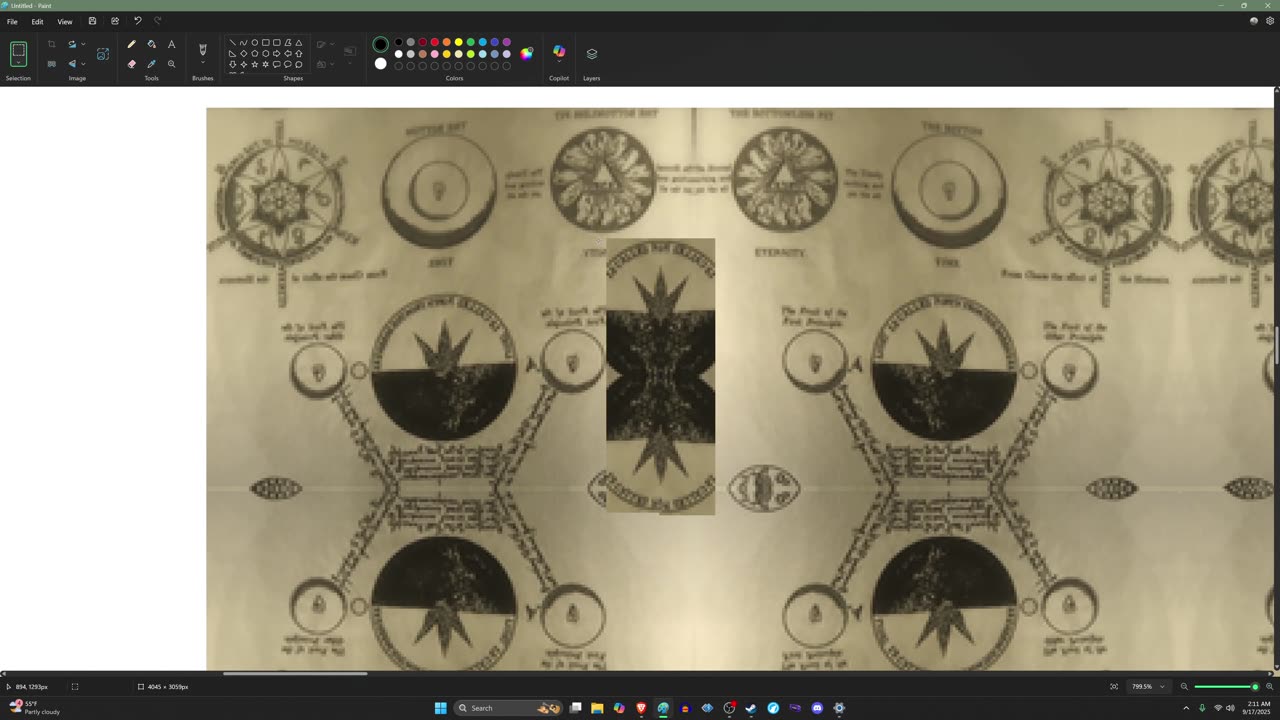
Task: Select the Color picker eyedropper
Action: 151,64
